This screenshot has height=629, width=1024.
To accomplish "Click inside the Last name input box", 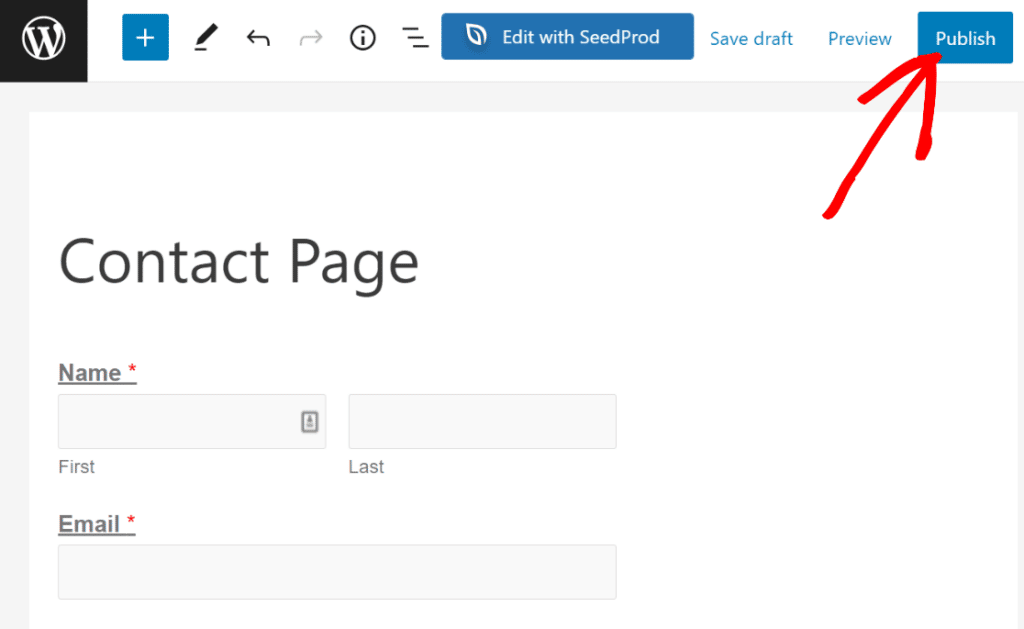I will coord(482,421).
